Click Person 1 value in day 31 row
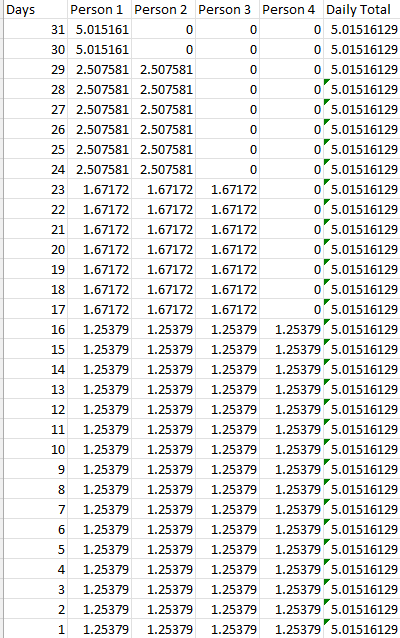The height and width of the screenshot is (638, 400). [x=99, y=29]
